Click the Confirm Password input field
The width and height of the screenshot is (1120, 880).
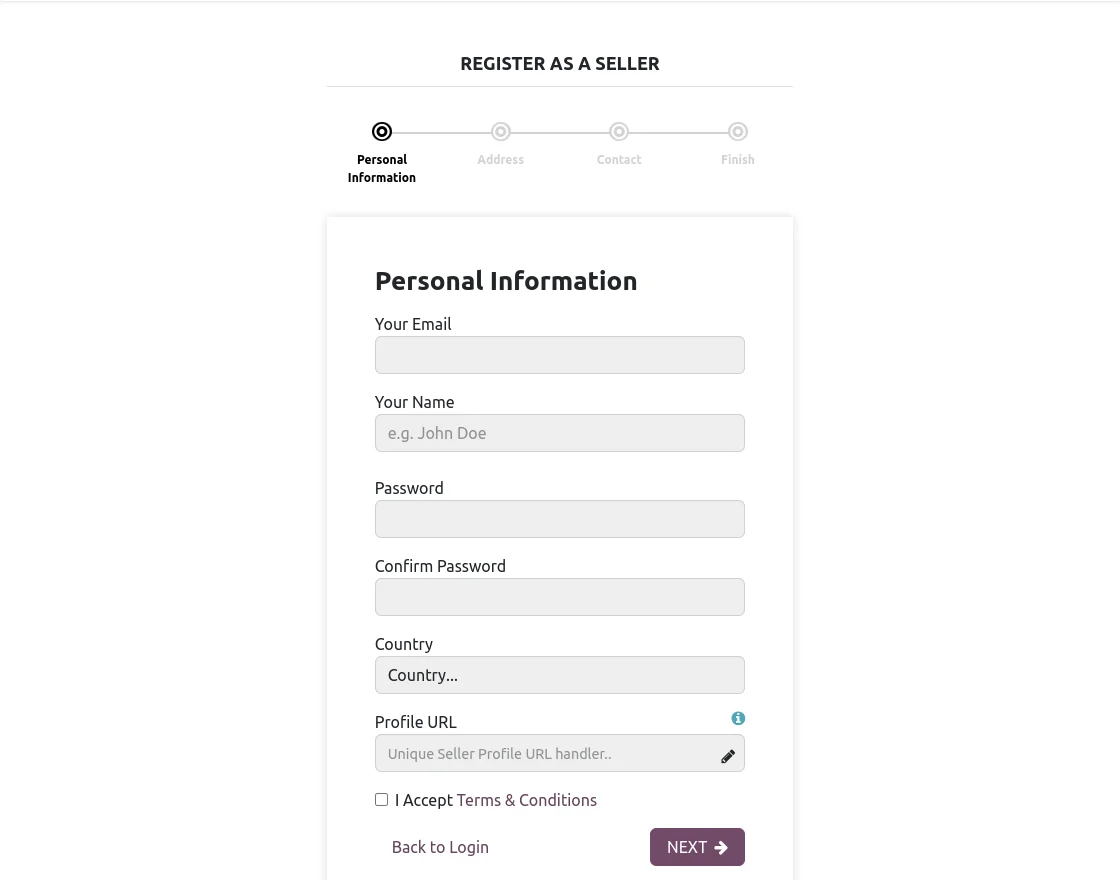[x=559, y=597]
